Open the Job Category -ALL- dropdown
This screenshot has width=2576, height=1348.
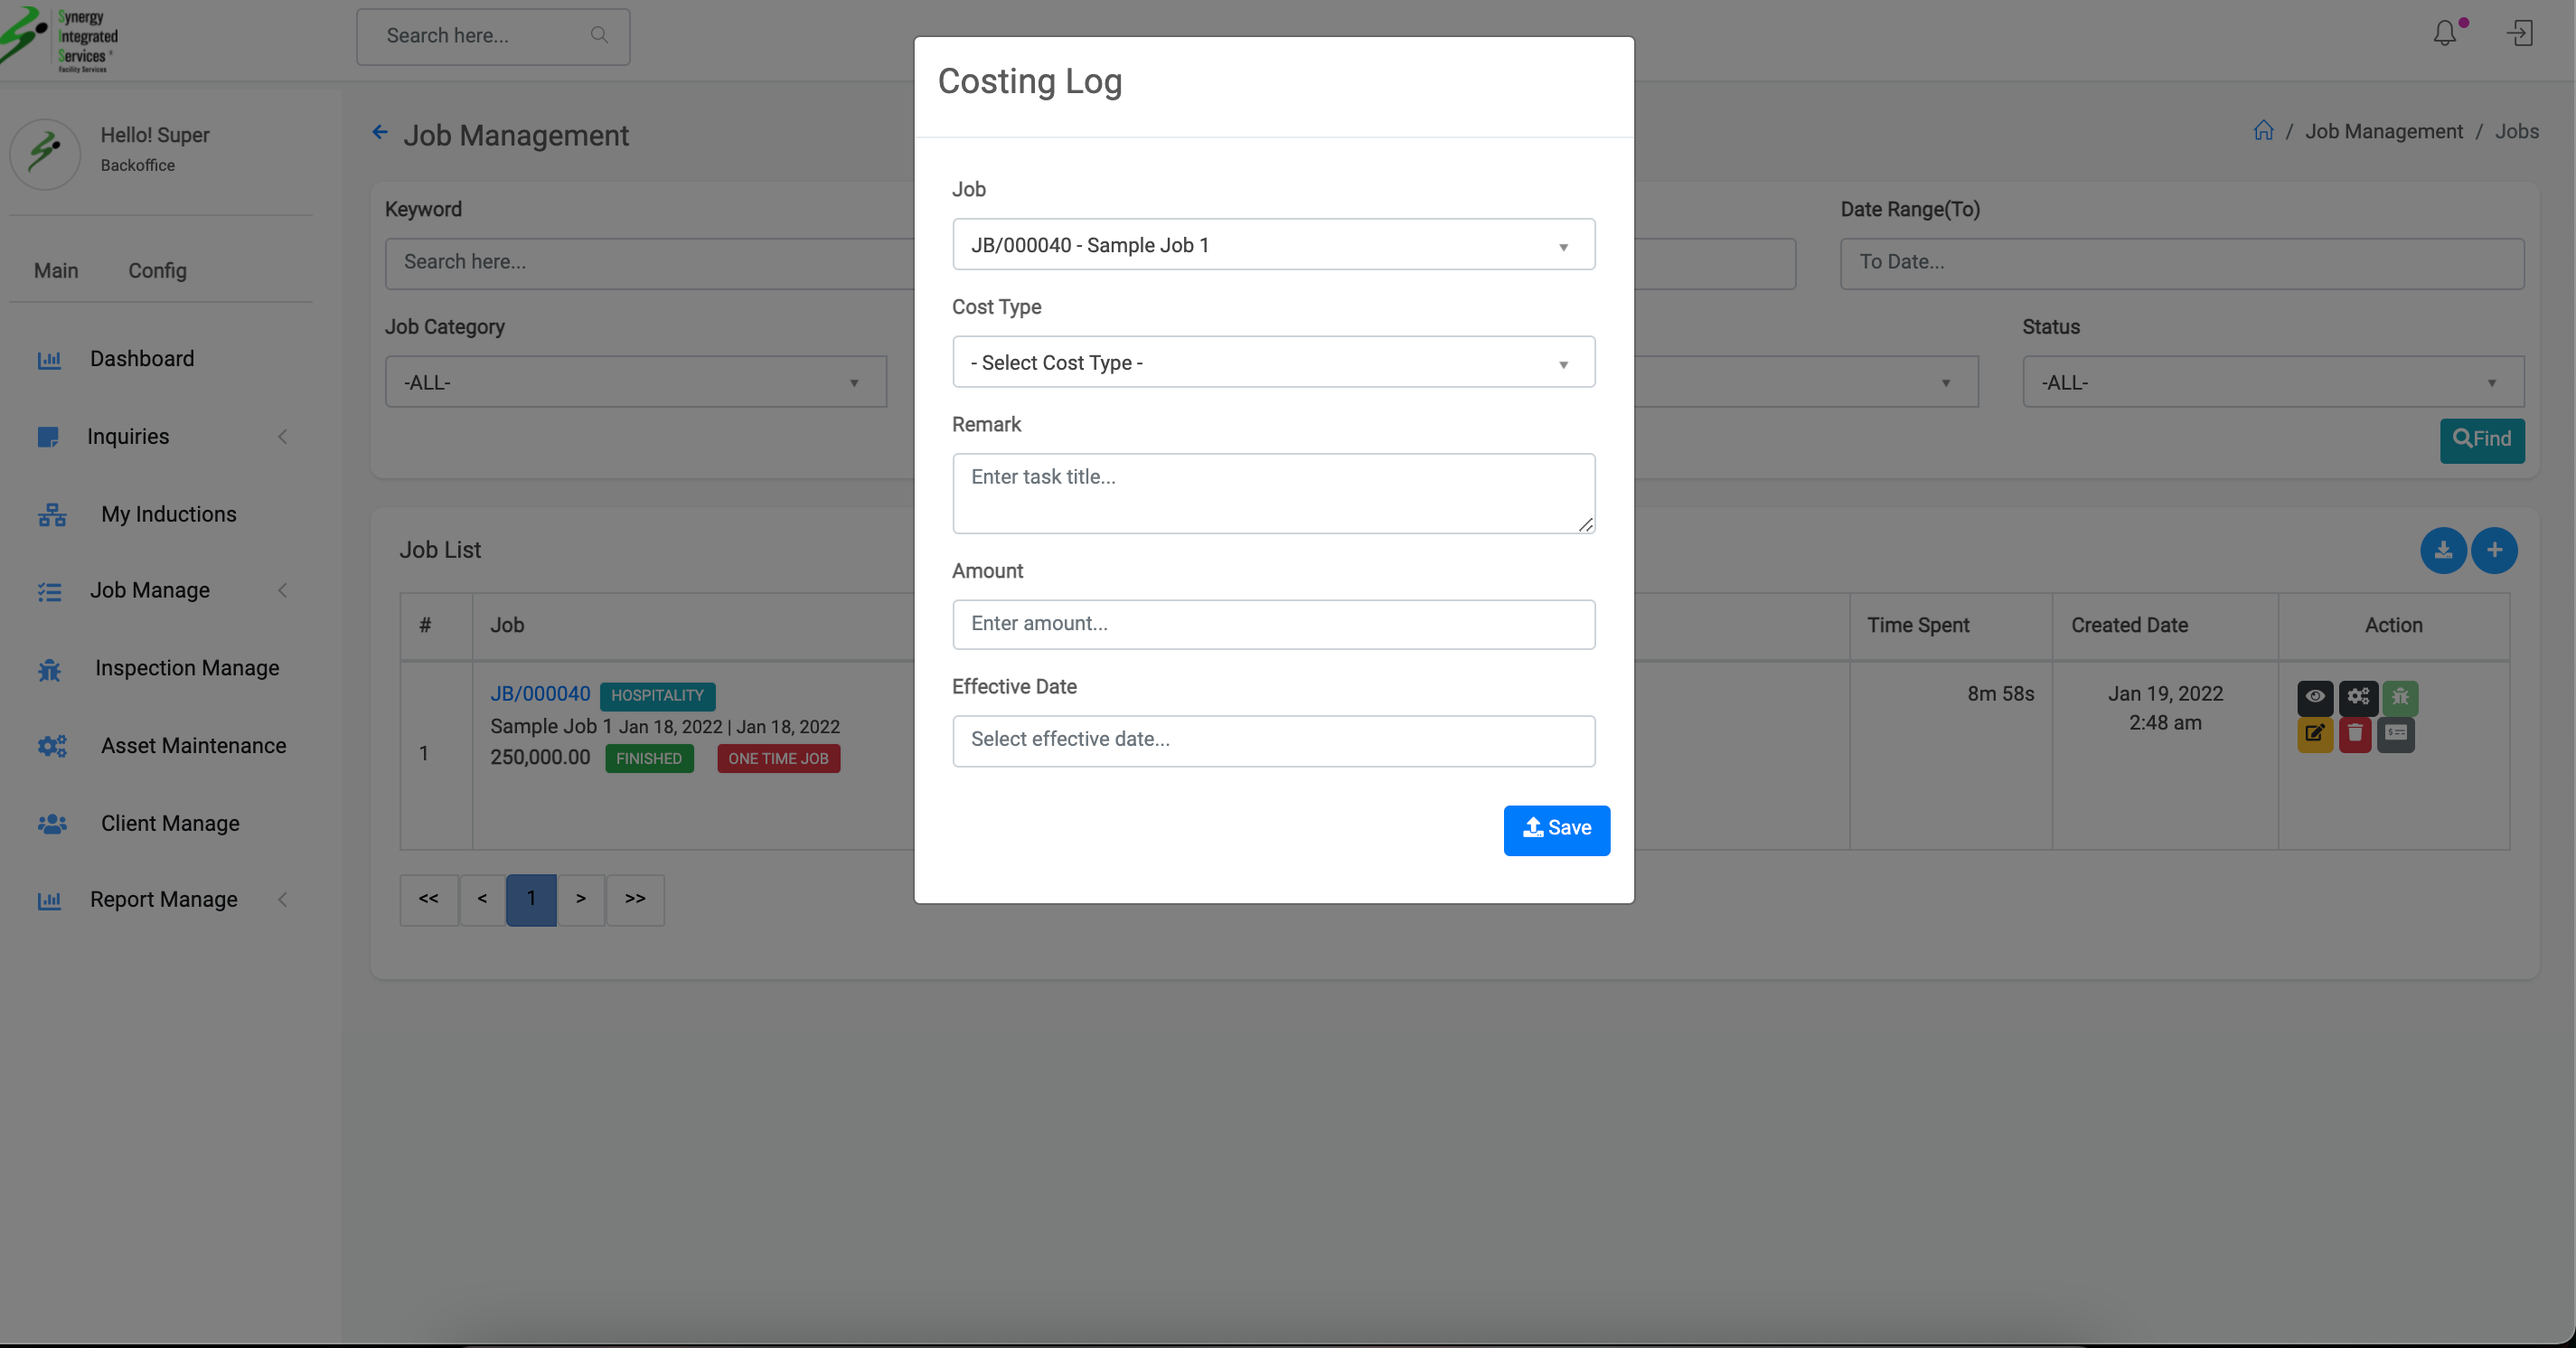[x=635, y=383]
